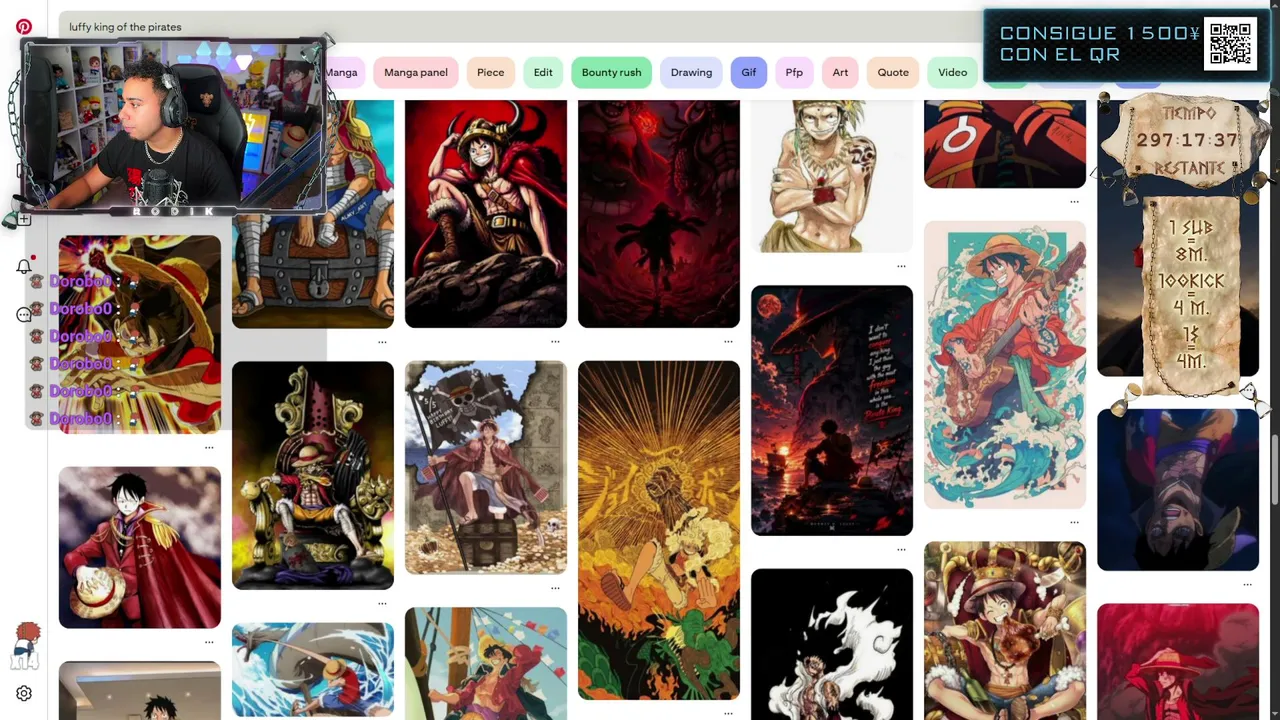
Task: Open more options under red-coat Luffy holding hat pin
Action: coord(209,642)
